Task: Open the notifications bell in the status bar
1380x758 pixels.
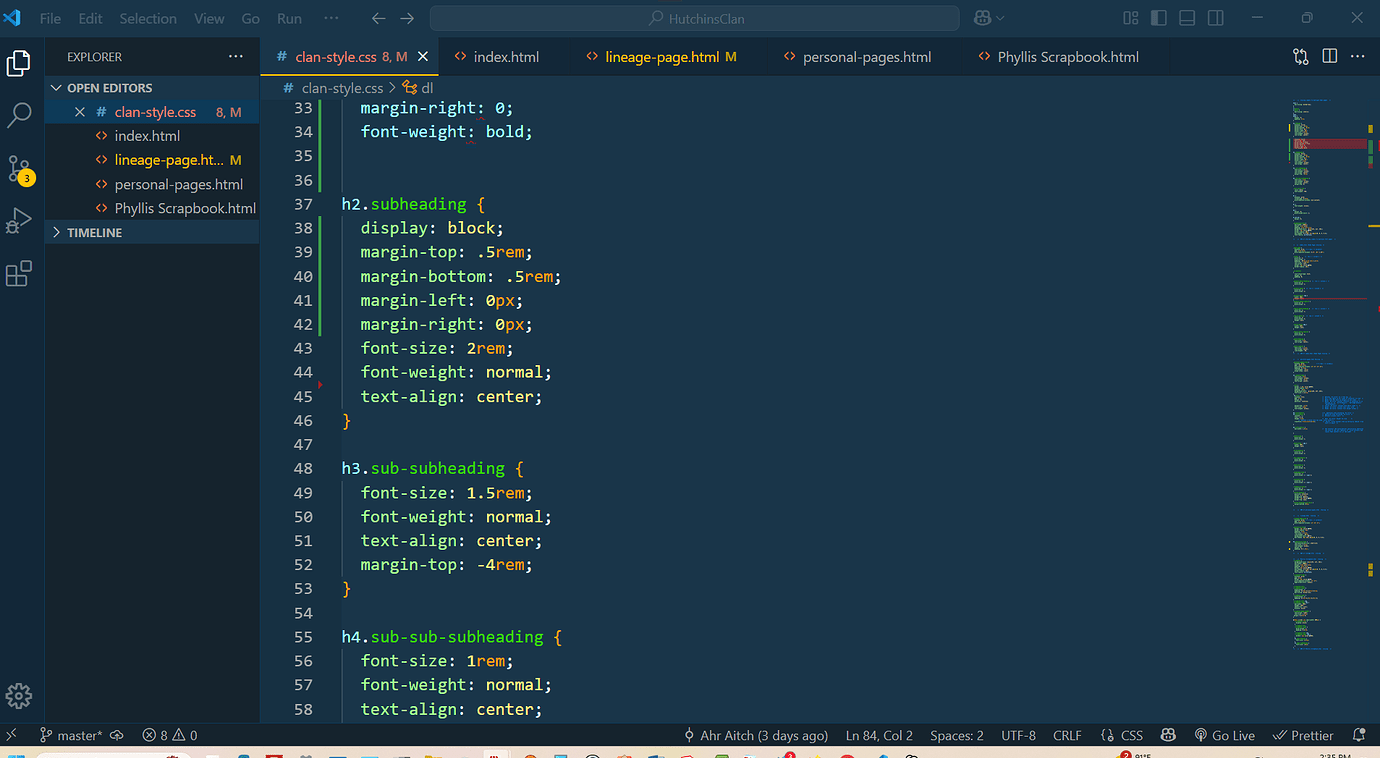Action: tap(1358, 735)
